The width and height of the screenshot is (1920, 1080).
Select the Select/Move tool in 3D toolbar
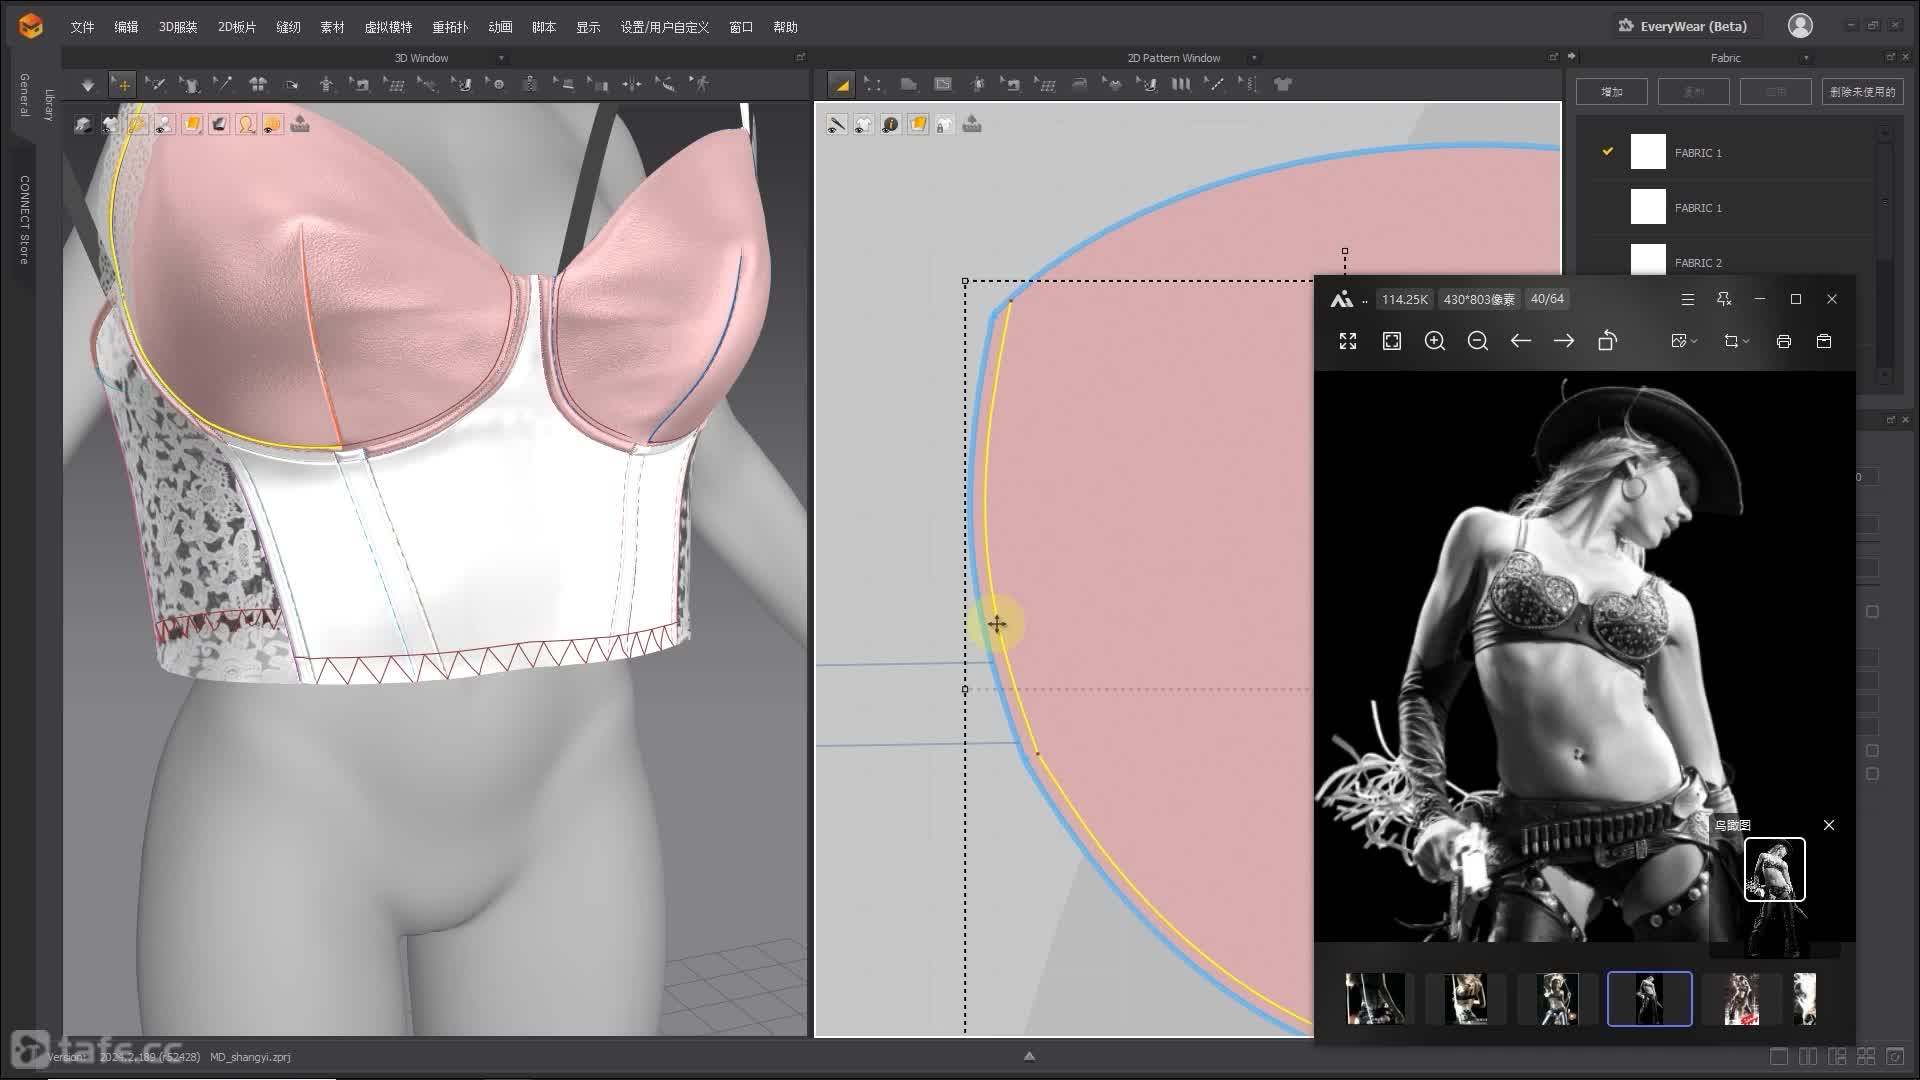[x=122, y=85]
